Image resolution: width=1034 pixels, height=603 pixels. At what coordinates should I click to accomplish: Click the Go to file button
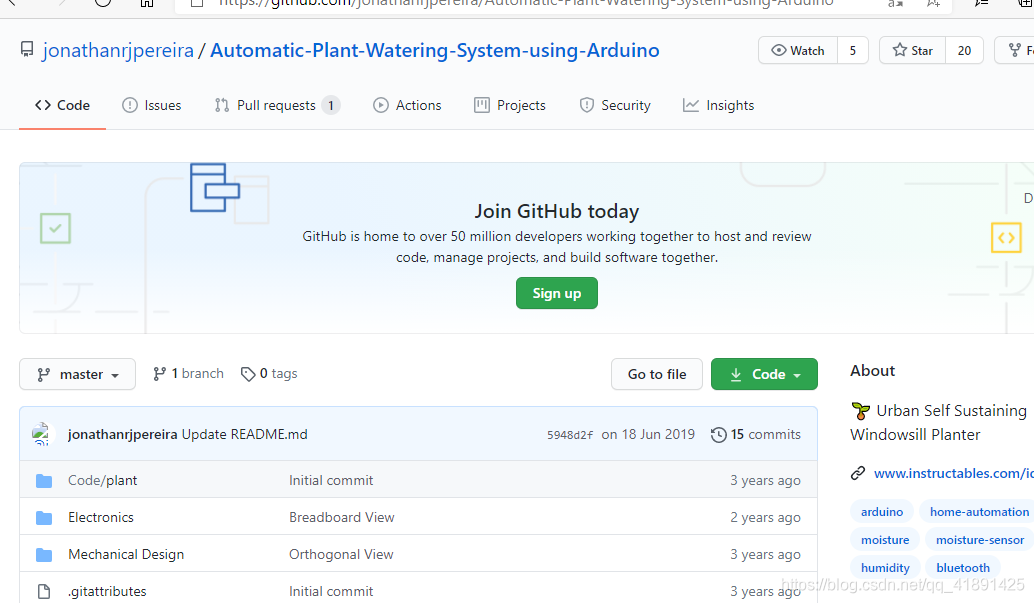(x=657, y=374)
